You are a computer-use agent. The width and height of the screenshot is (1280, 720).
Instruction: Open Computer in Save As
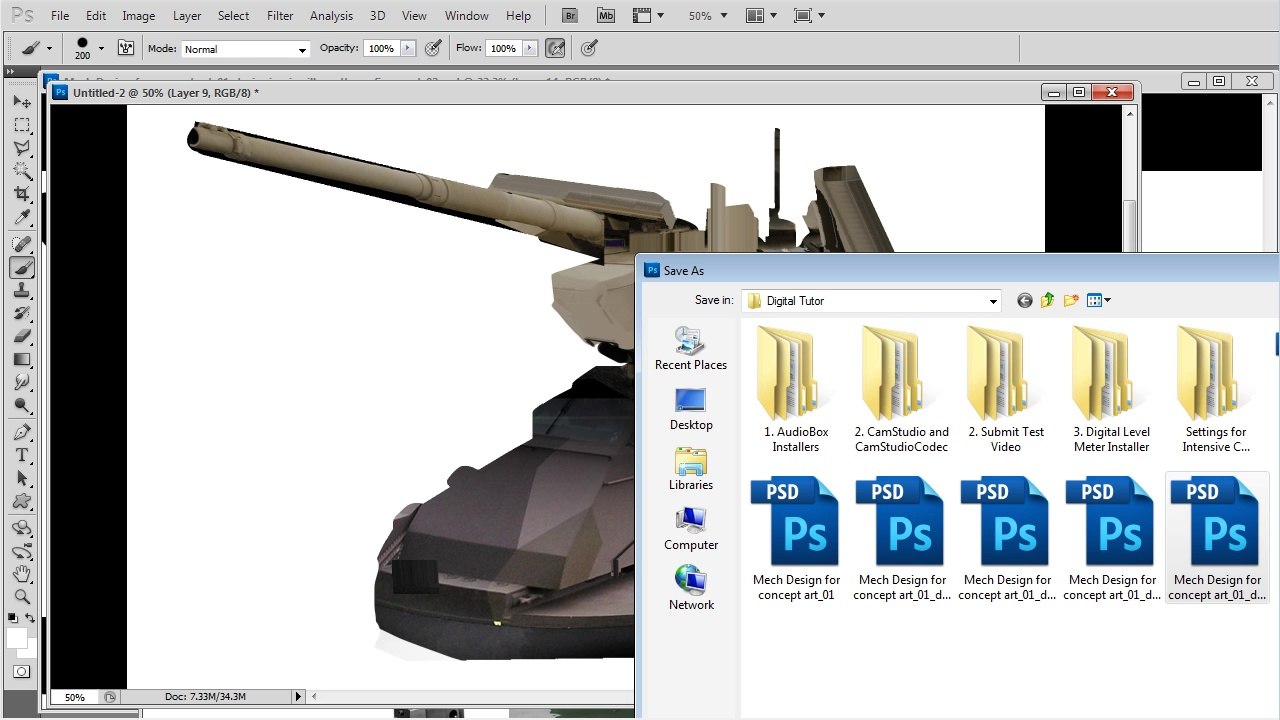(x=691, y=528)
